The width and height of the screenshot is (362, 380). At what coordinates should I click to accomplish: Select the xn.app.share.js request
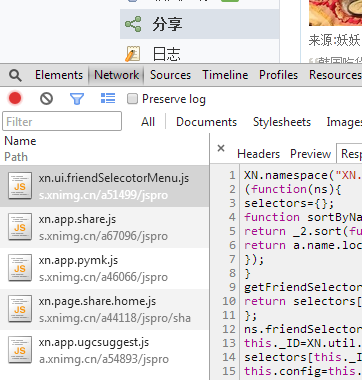(105, 227)
